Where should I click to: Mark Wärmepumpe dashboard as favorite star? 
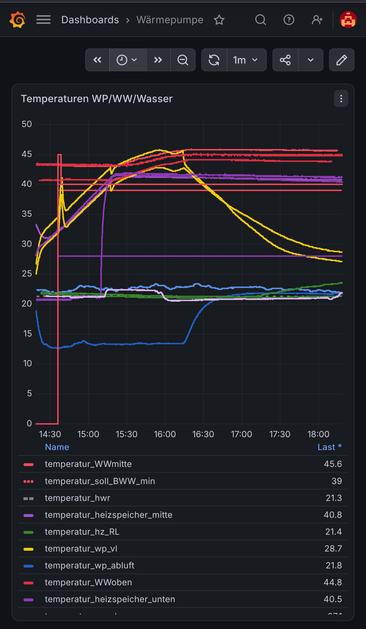pyautogui.click(x=219, y=20)
